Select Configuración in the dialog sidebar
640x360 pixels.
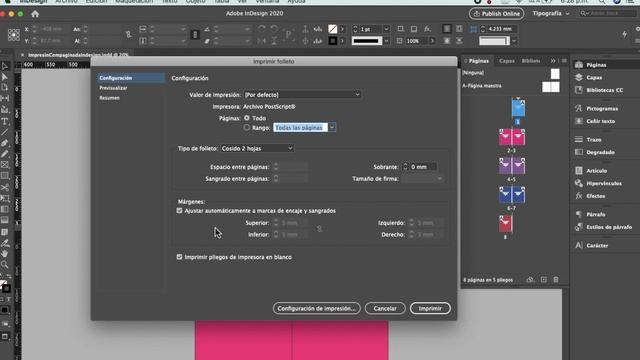pyautogui.click(x=131, y=78)
